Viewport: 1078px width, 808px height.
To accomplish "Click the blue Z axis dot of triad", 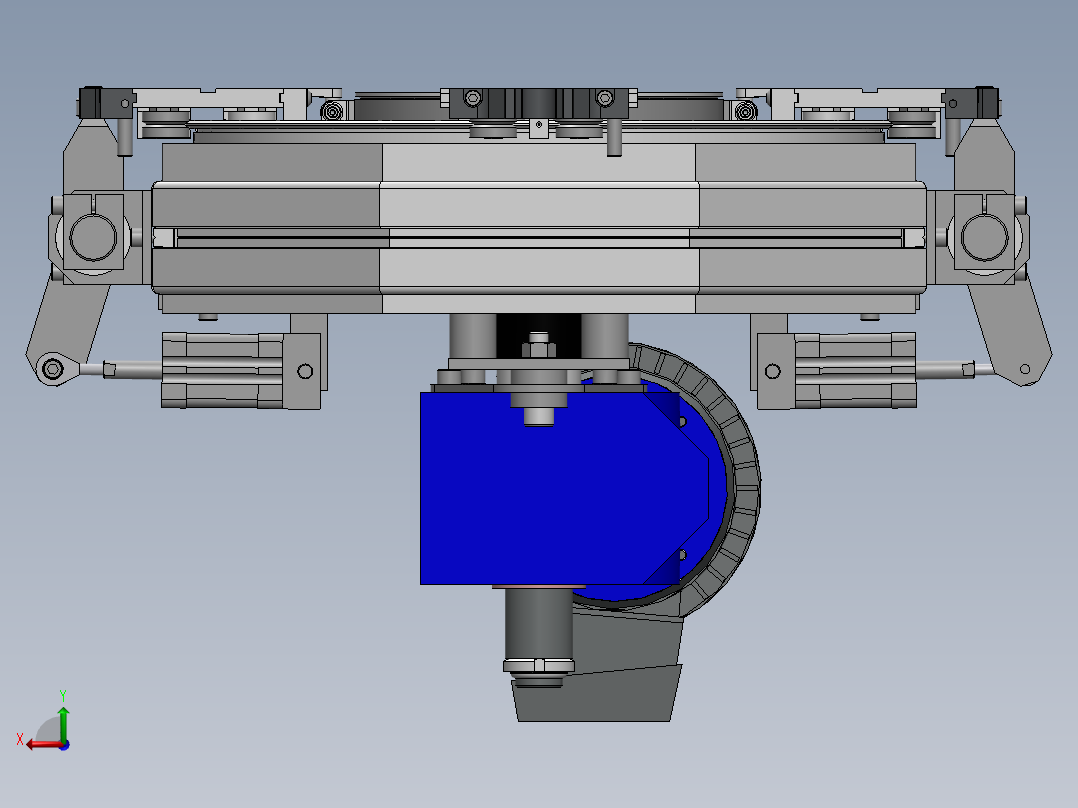I will pos(64,745).
